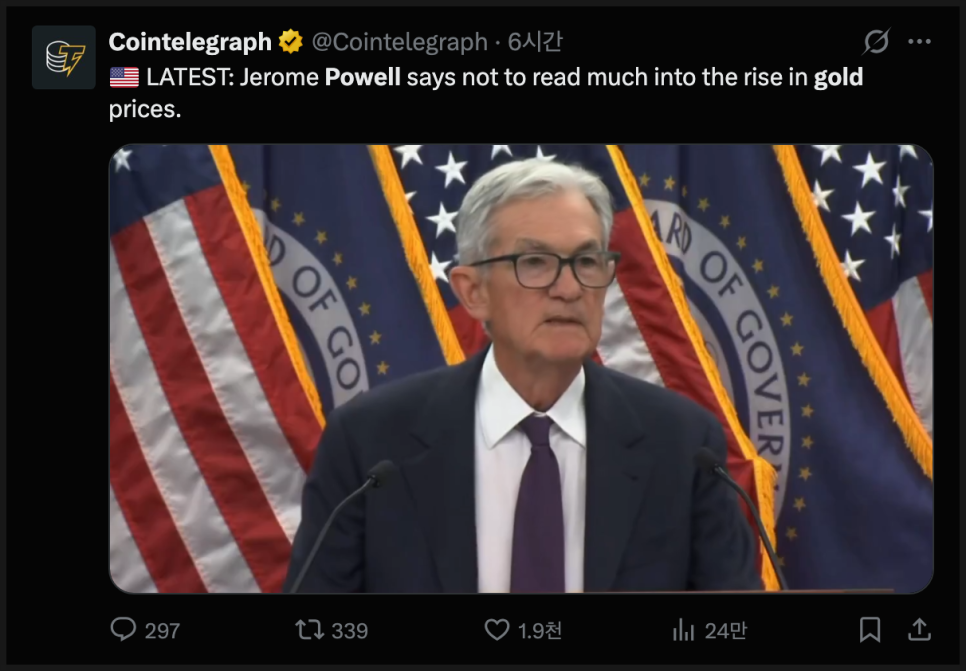Click the bold word gold in the text
Viewport: 966px width, 671px height.
pyautogui.click(x=838, y=78)
